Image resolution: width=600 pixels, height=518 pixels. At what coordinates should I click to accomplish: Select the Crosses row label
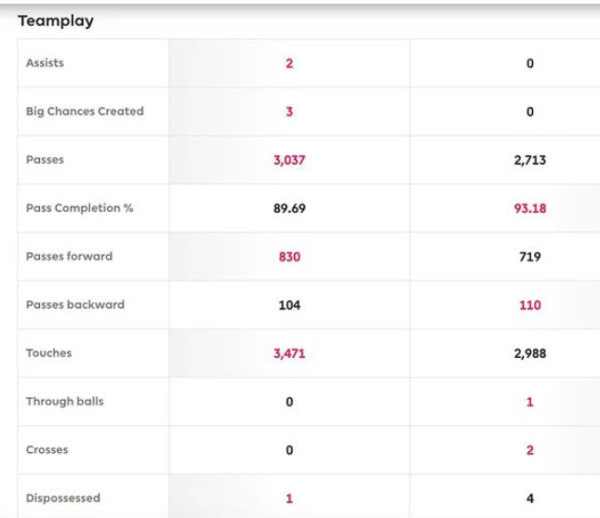tap(47, 450)
